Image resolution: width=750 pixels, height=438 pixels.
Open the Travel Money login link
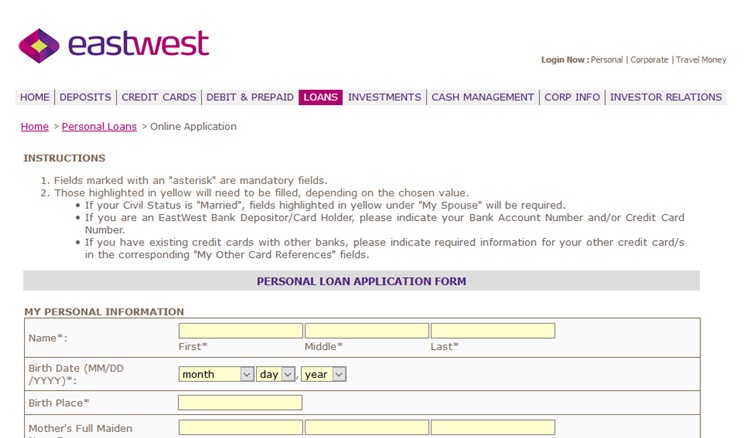click(701, 60)
